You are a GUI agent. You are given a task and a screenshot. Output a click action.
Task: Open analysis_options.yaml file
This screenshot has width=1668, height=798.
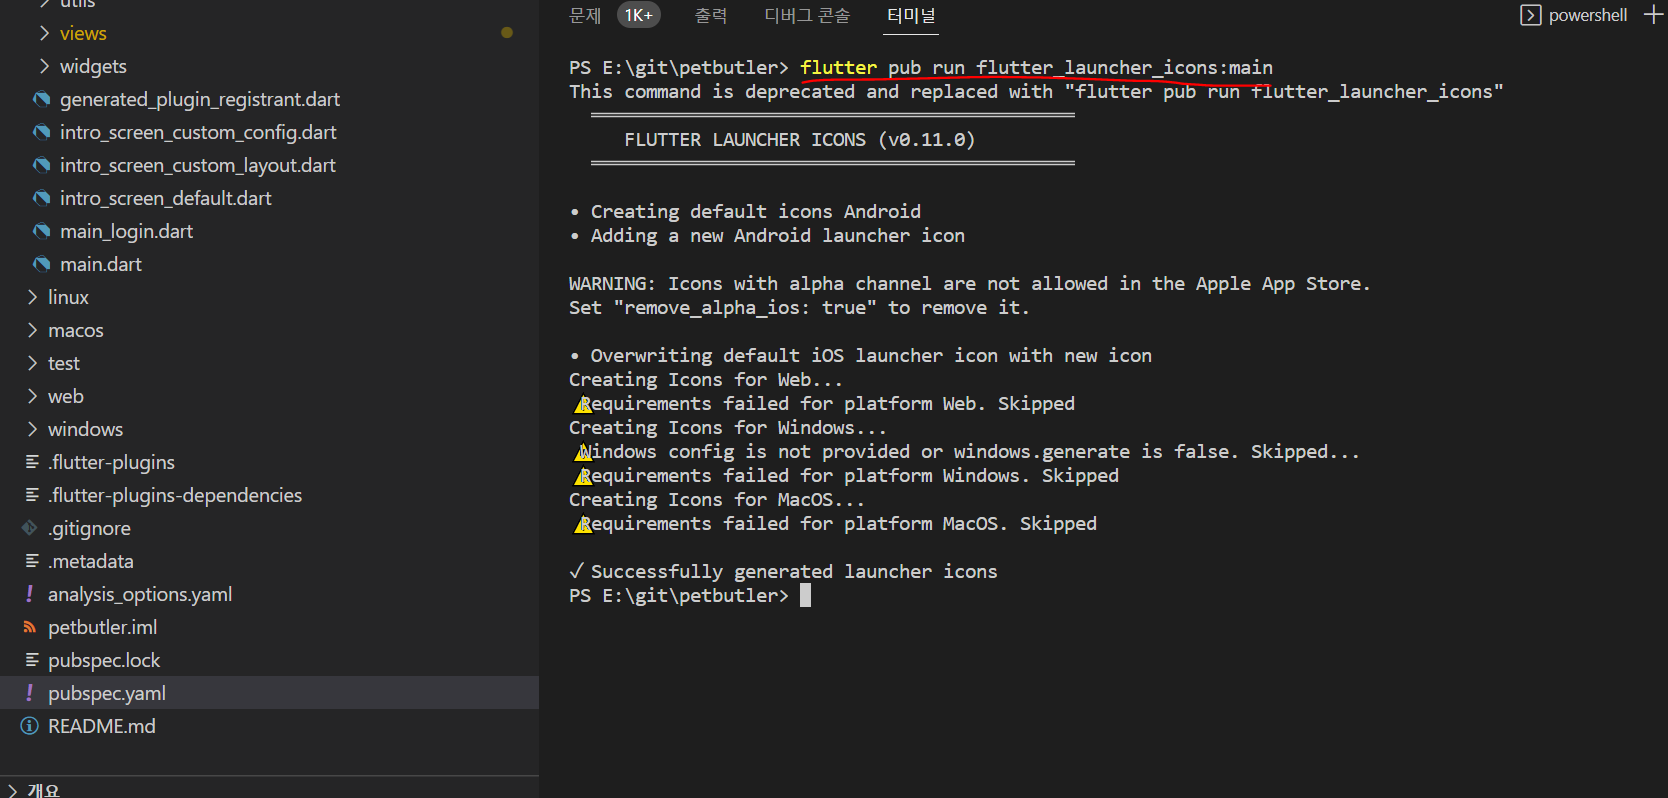pyautogui.click(x=140, y=594)
